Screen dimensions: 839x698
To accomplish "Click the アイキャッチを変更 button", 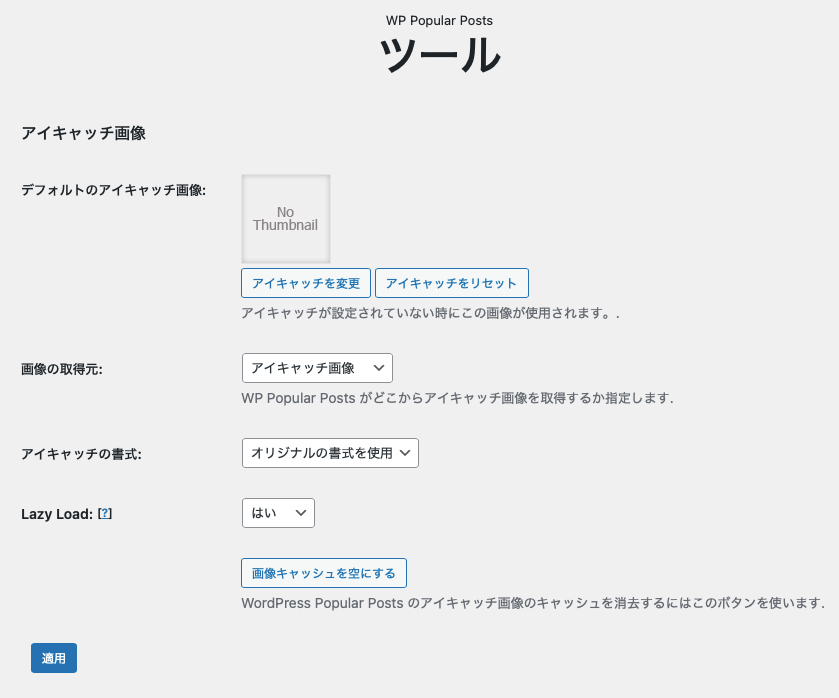I will [306, 283].
